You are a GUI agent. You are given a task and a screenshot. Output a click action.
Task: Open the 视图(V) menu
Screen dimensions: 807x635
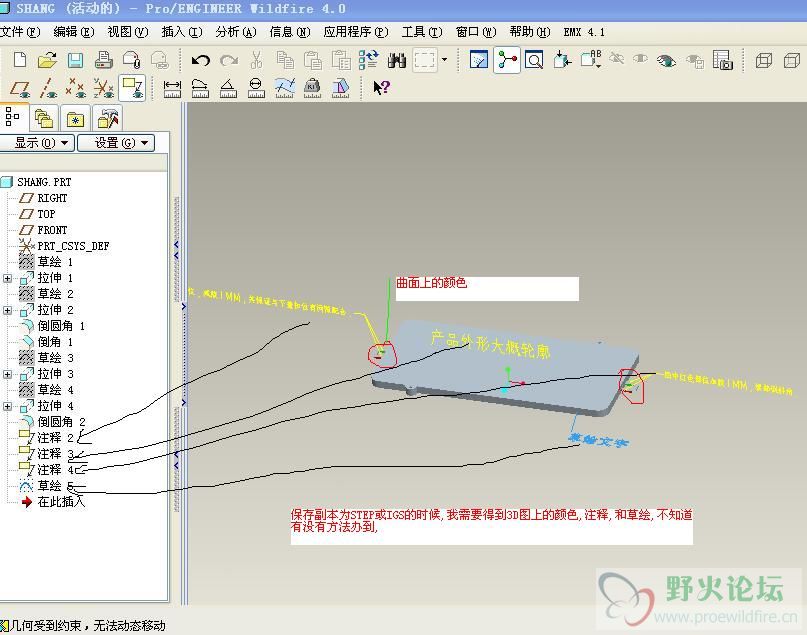(x=128, y=32)
